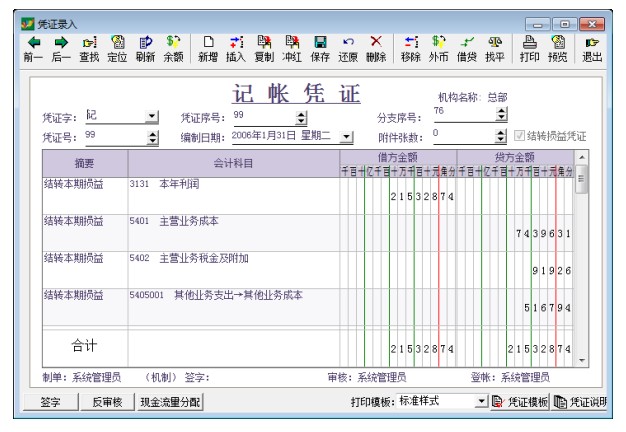Show account balance via 余额

(x=173, y=50)
